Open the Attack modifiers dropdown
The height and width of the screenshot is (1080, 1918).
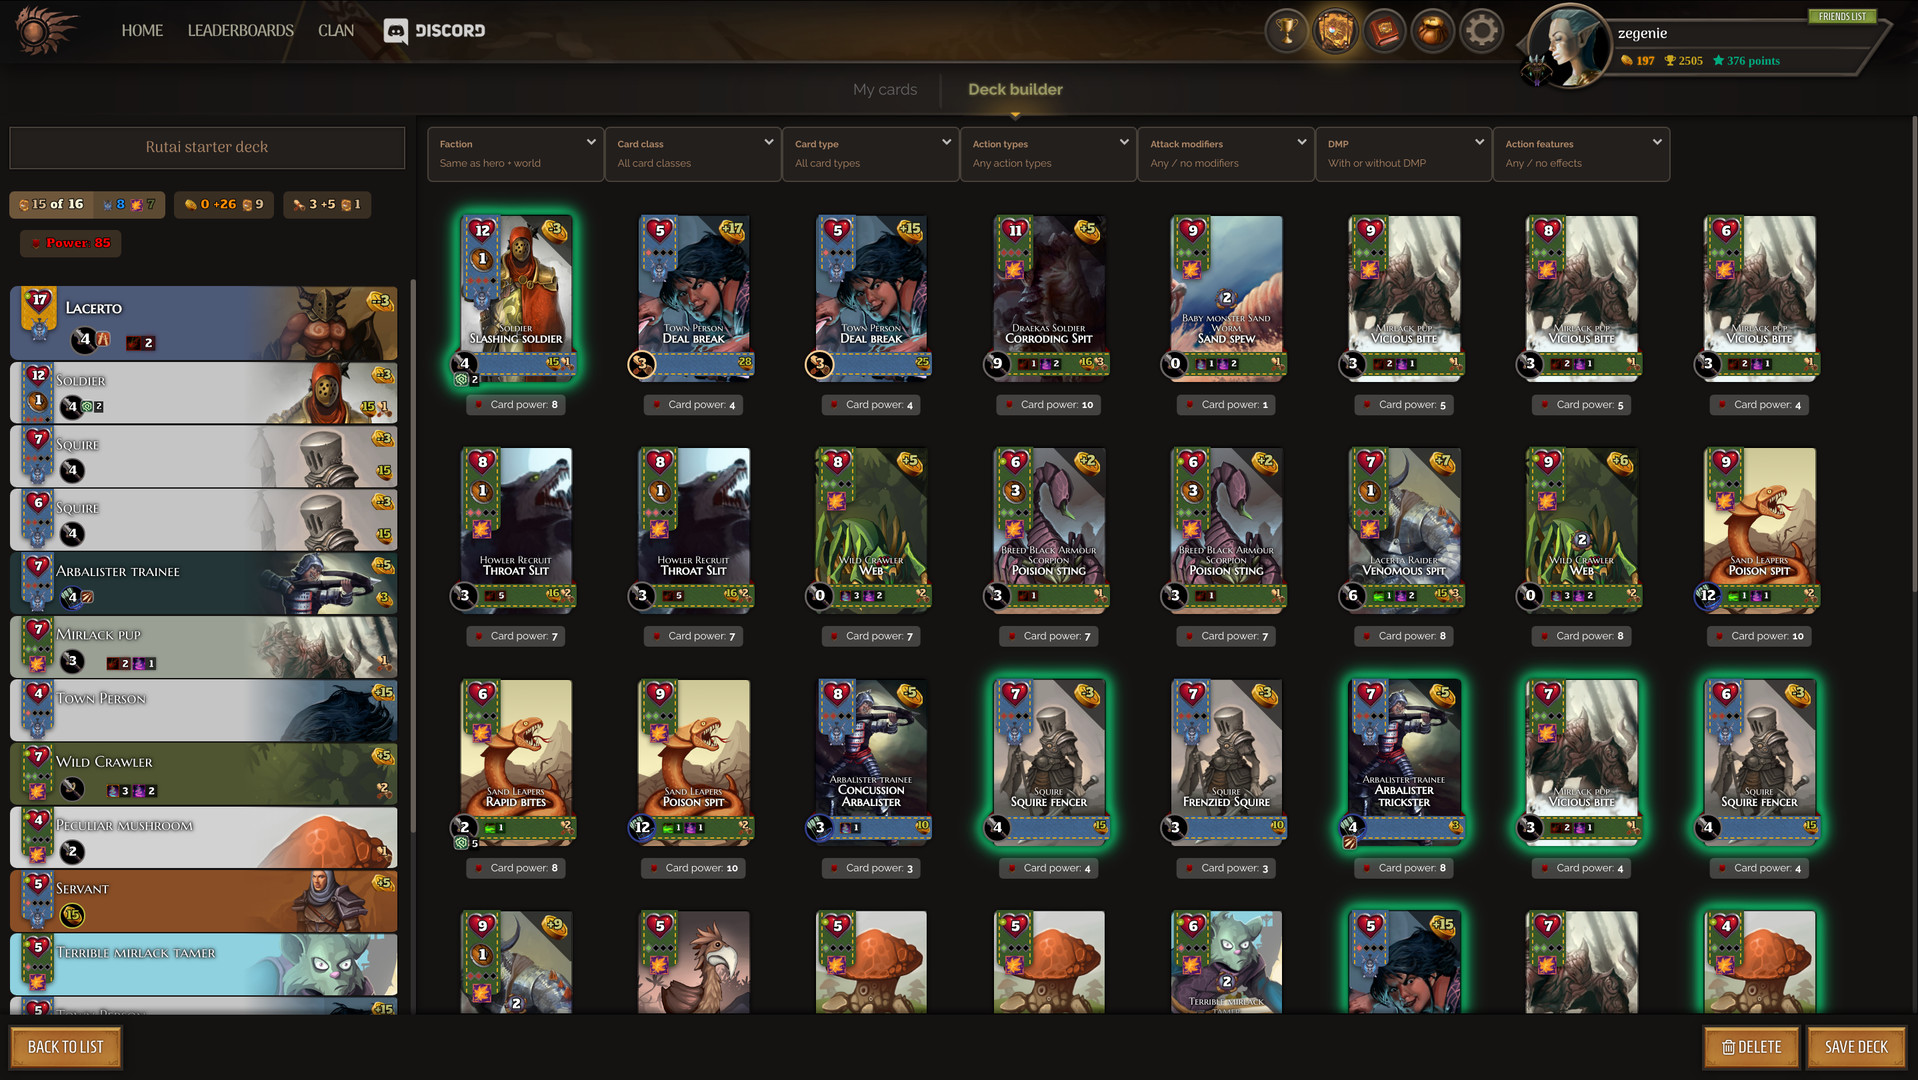[x=1225, y=154]
